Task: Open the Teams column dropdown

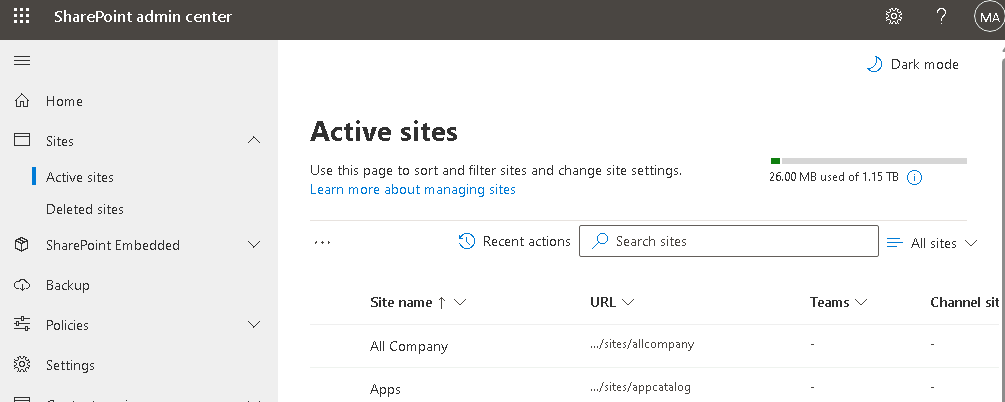Action: click(861, 303)
